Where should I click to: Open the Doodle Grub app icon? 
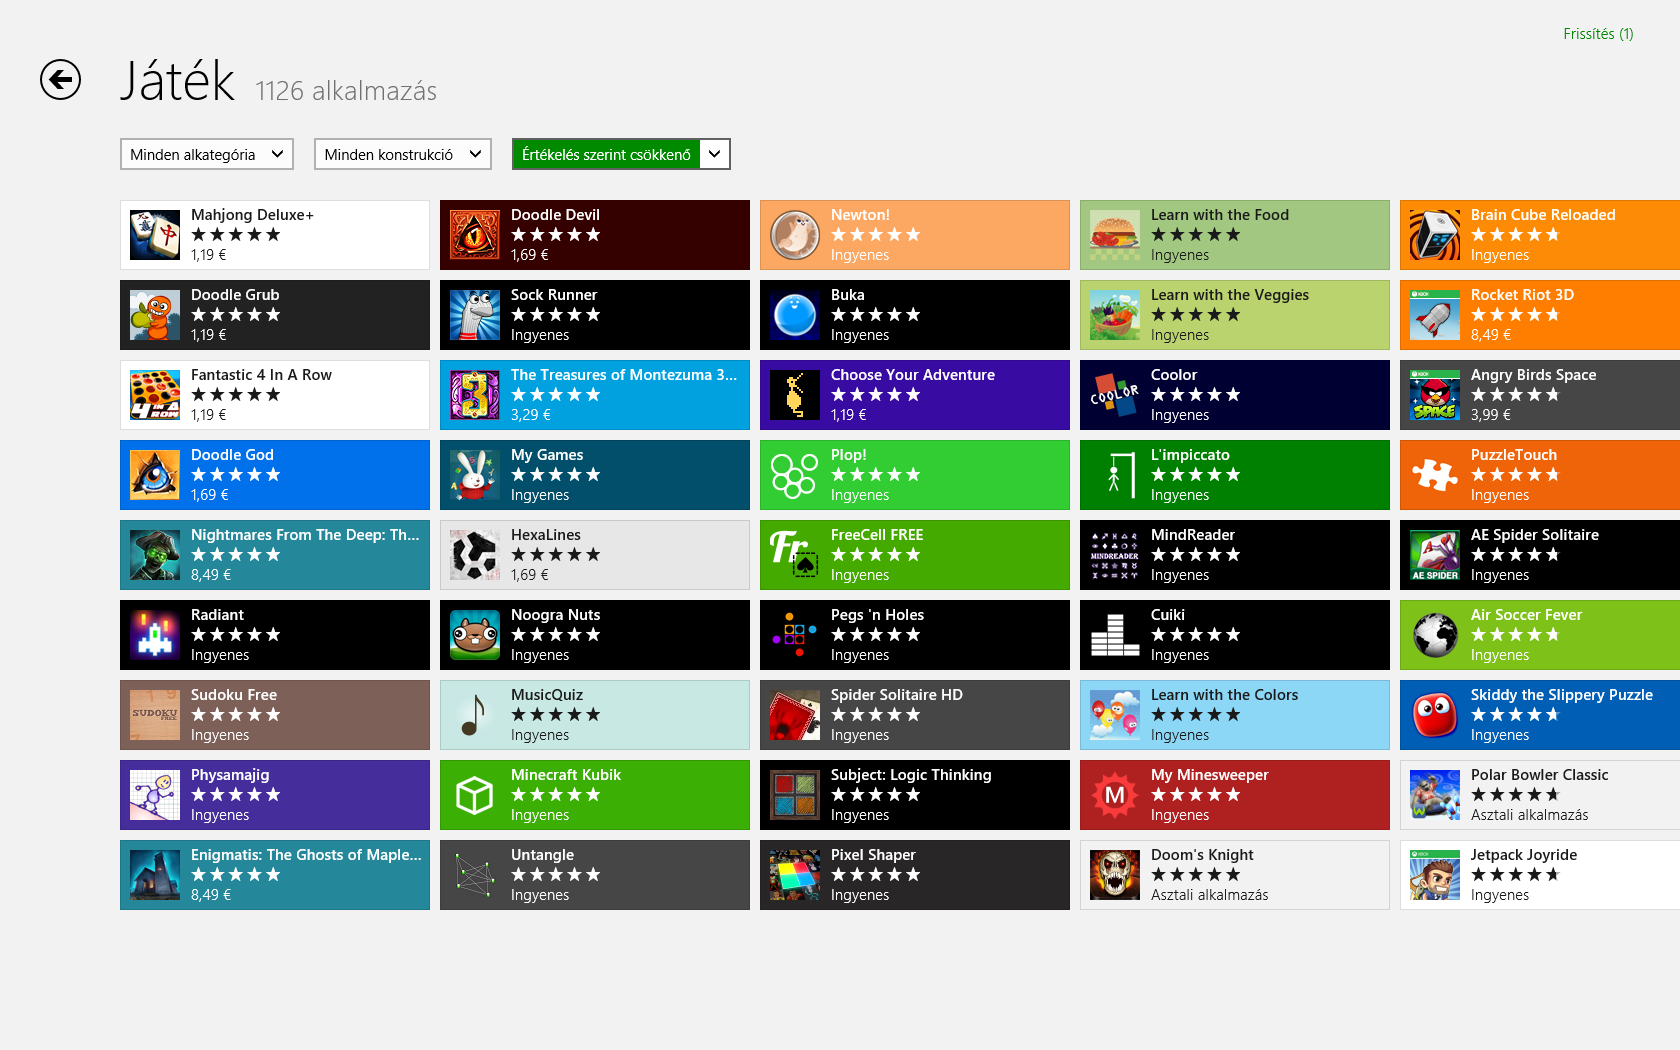155,315
